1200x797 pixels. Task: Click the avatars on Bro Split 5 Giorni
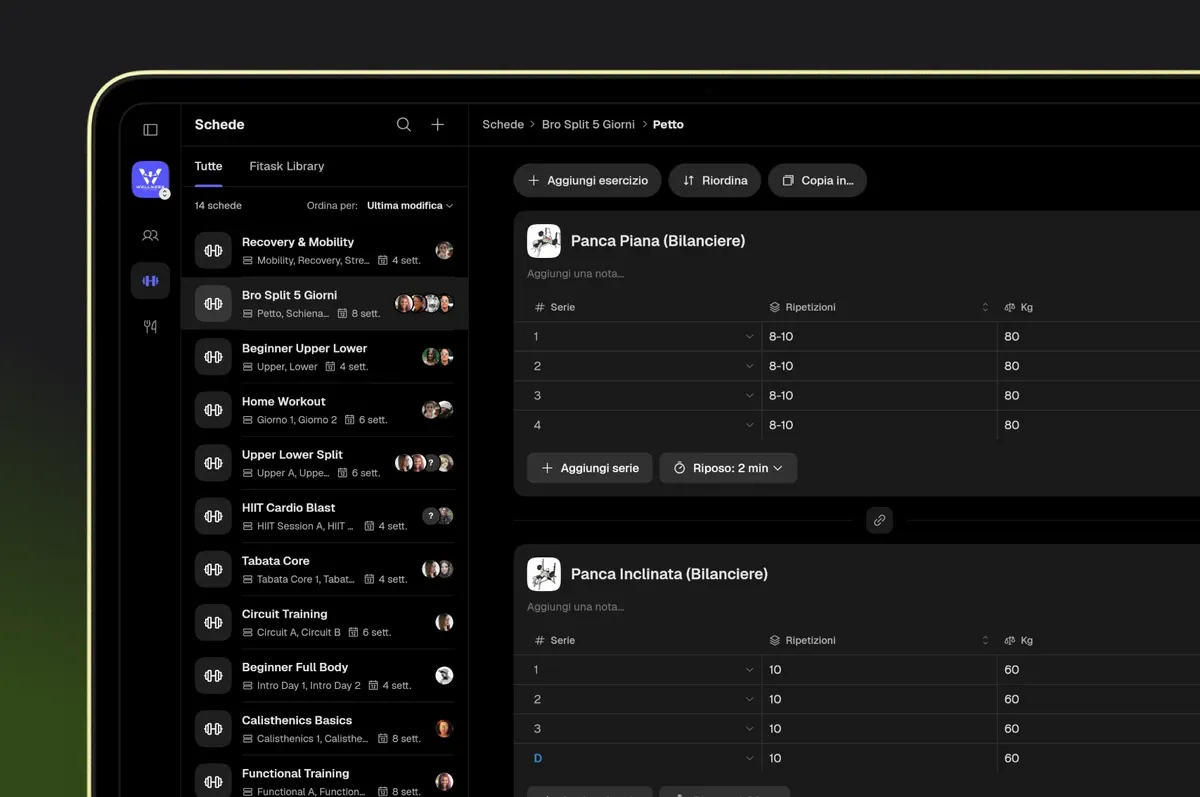pyautogui.click(x=425, y=303)
